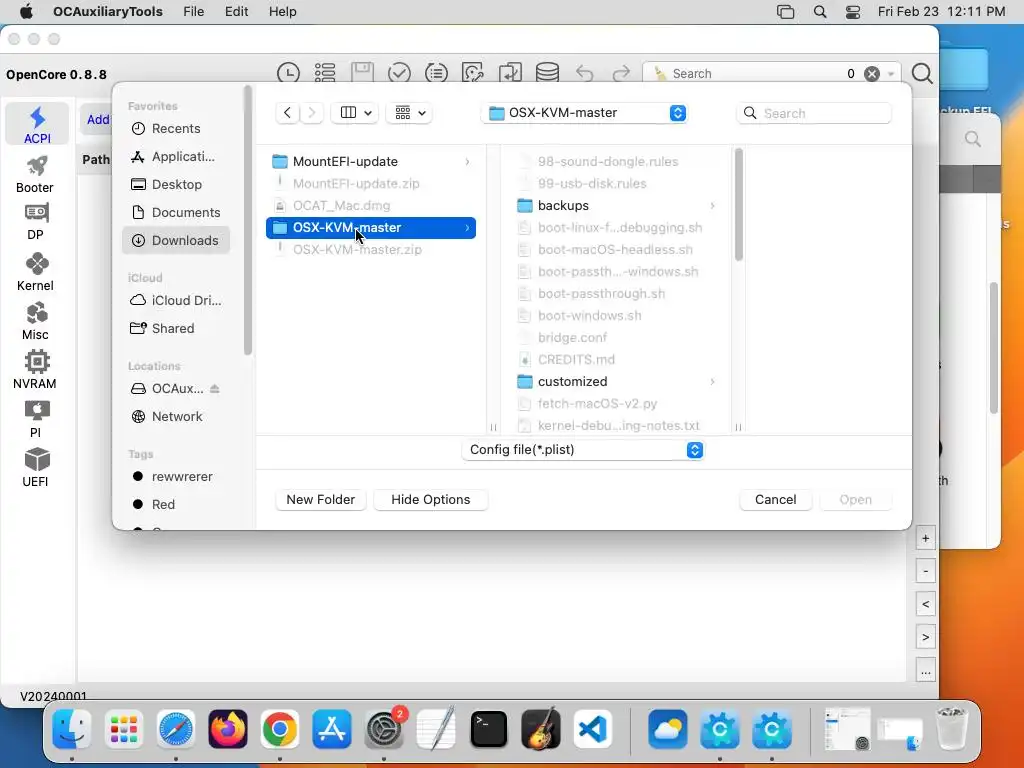
Task: Open the OCAuxiliaryTools app menu
Action: tap(108, 12)
